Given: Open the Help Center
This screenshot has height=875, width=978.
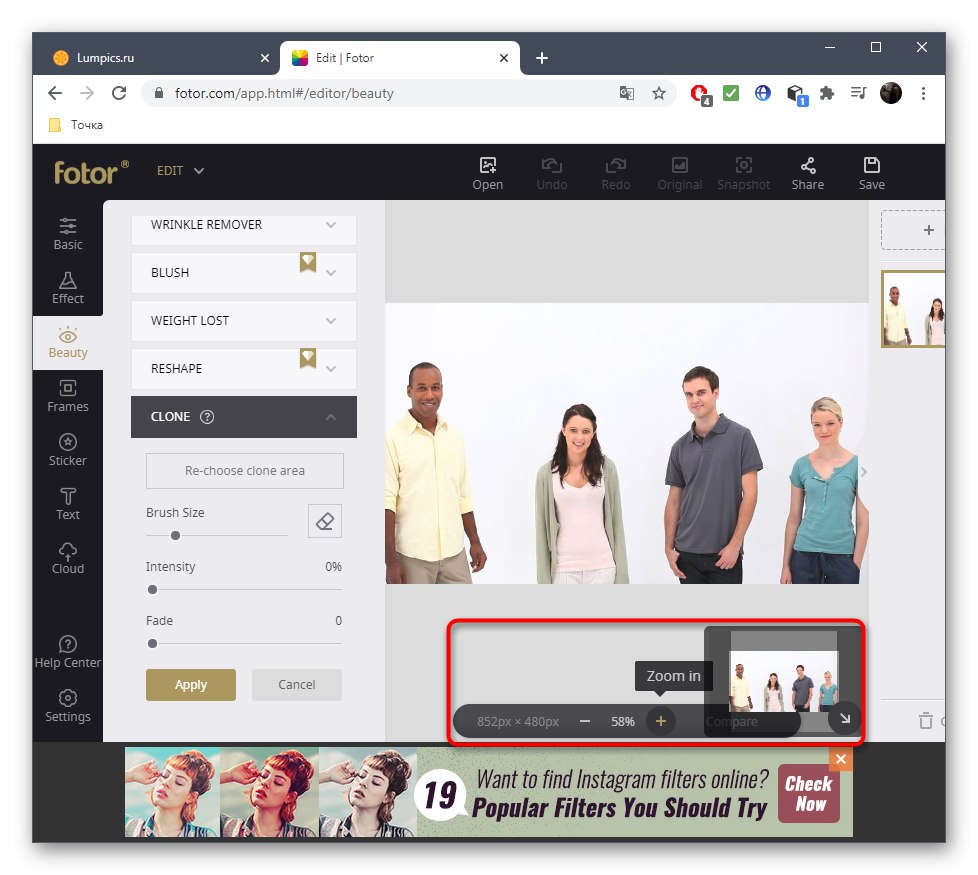Looking at the screenshot, I should point(67,652).
